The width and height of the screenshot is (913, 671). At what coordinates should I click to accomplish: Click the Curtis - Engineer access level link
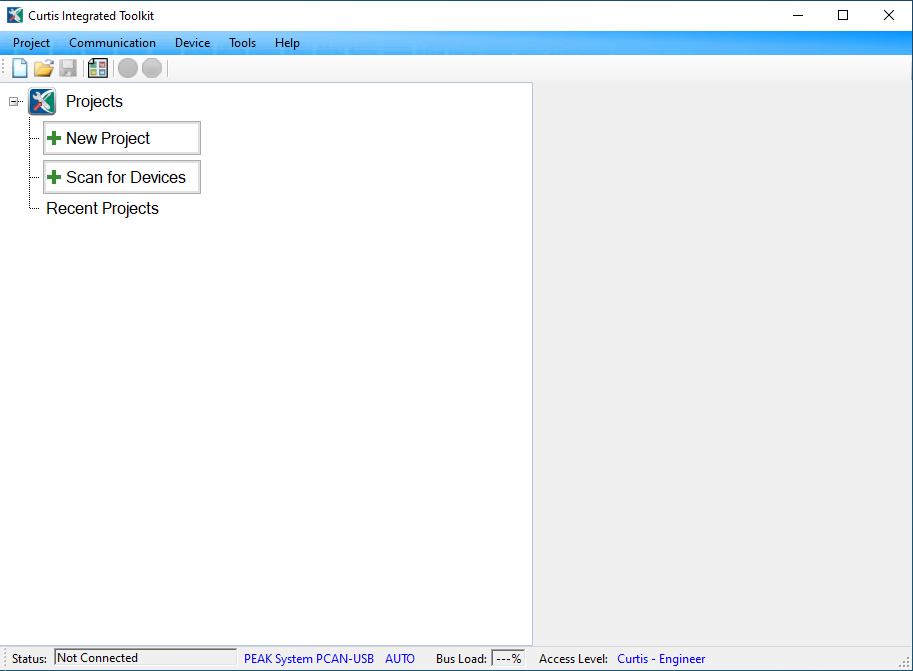pyautogui.click(x=661, y=659)
